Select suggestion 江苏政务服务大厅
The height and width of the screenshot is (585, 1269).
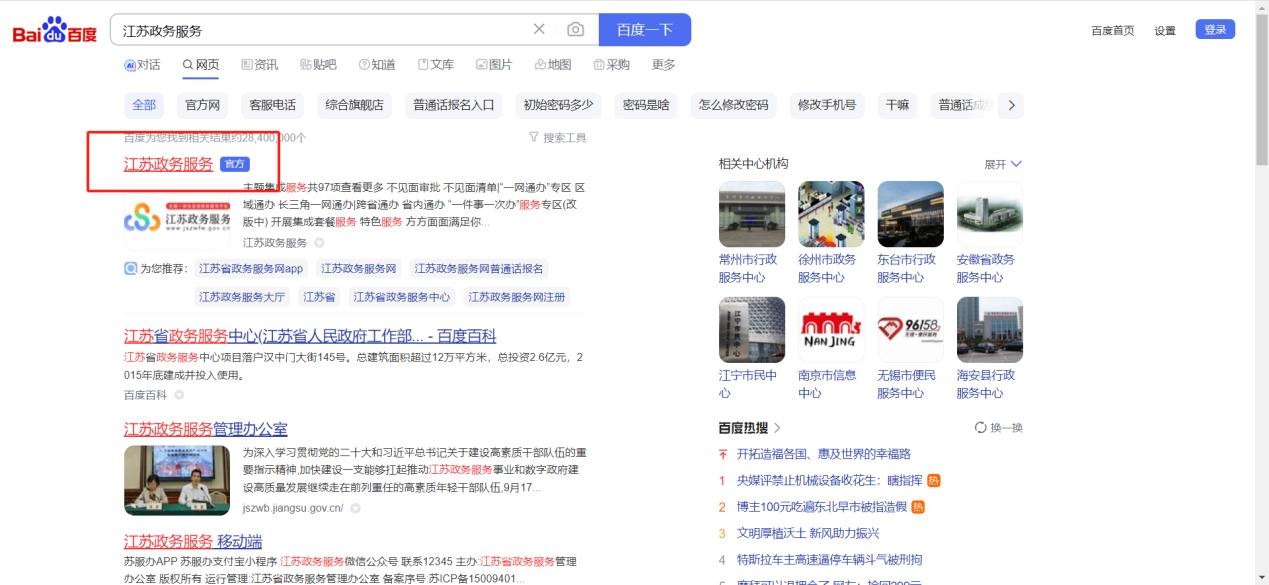242,297
